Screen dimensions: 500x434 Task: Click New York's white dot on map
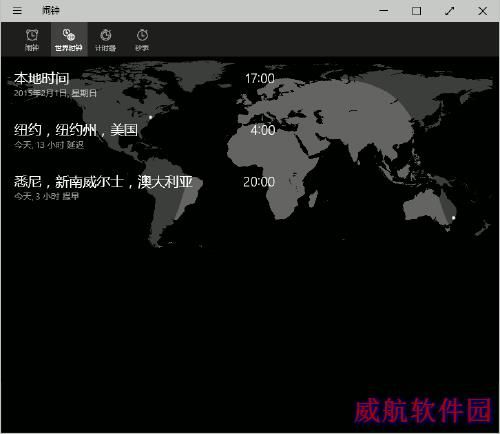point(151,117)
